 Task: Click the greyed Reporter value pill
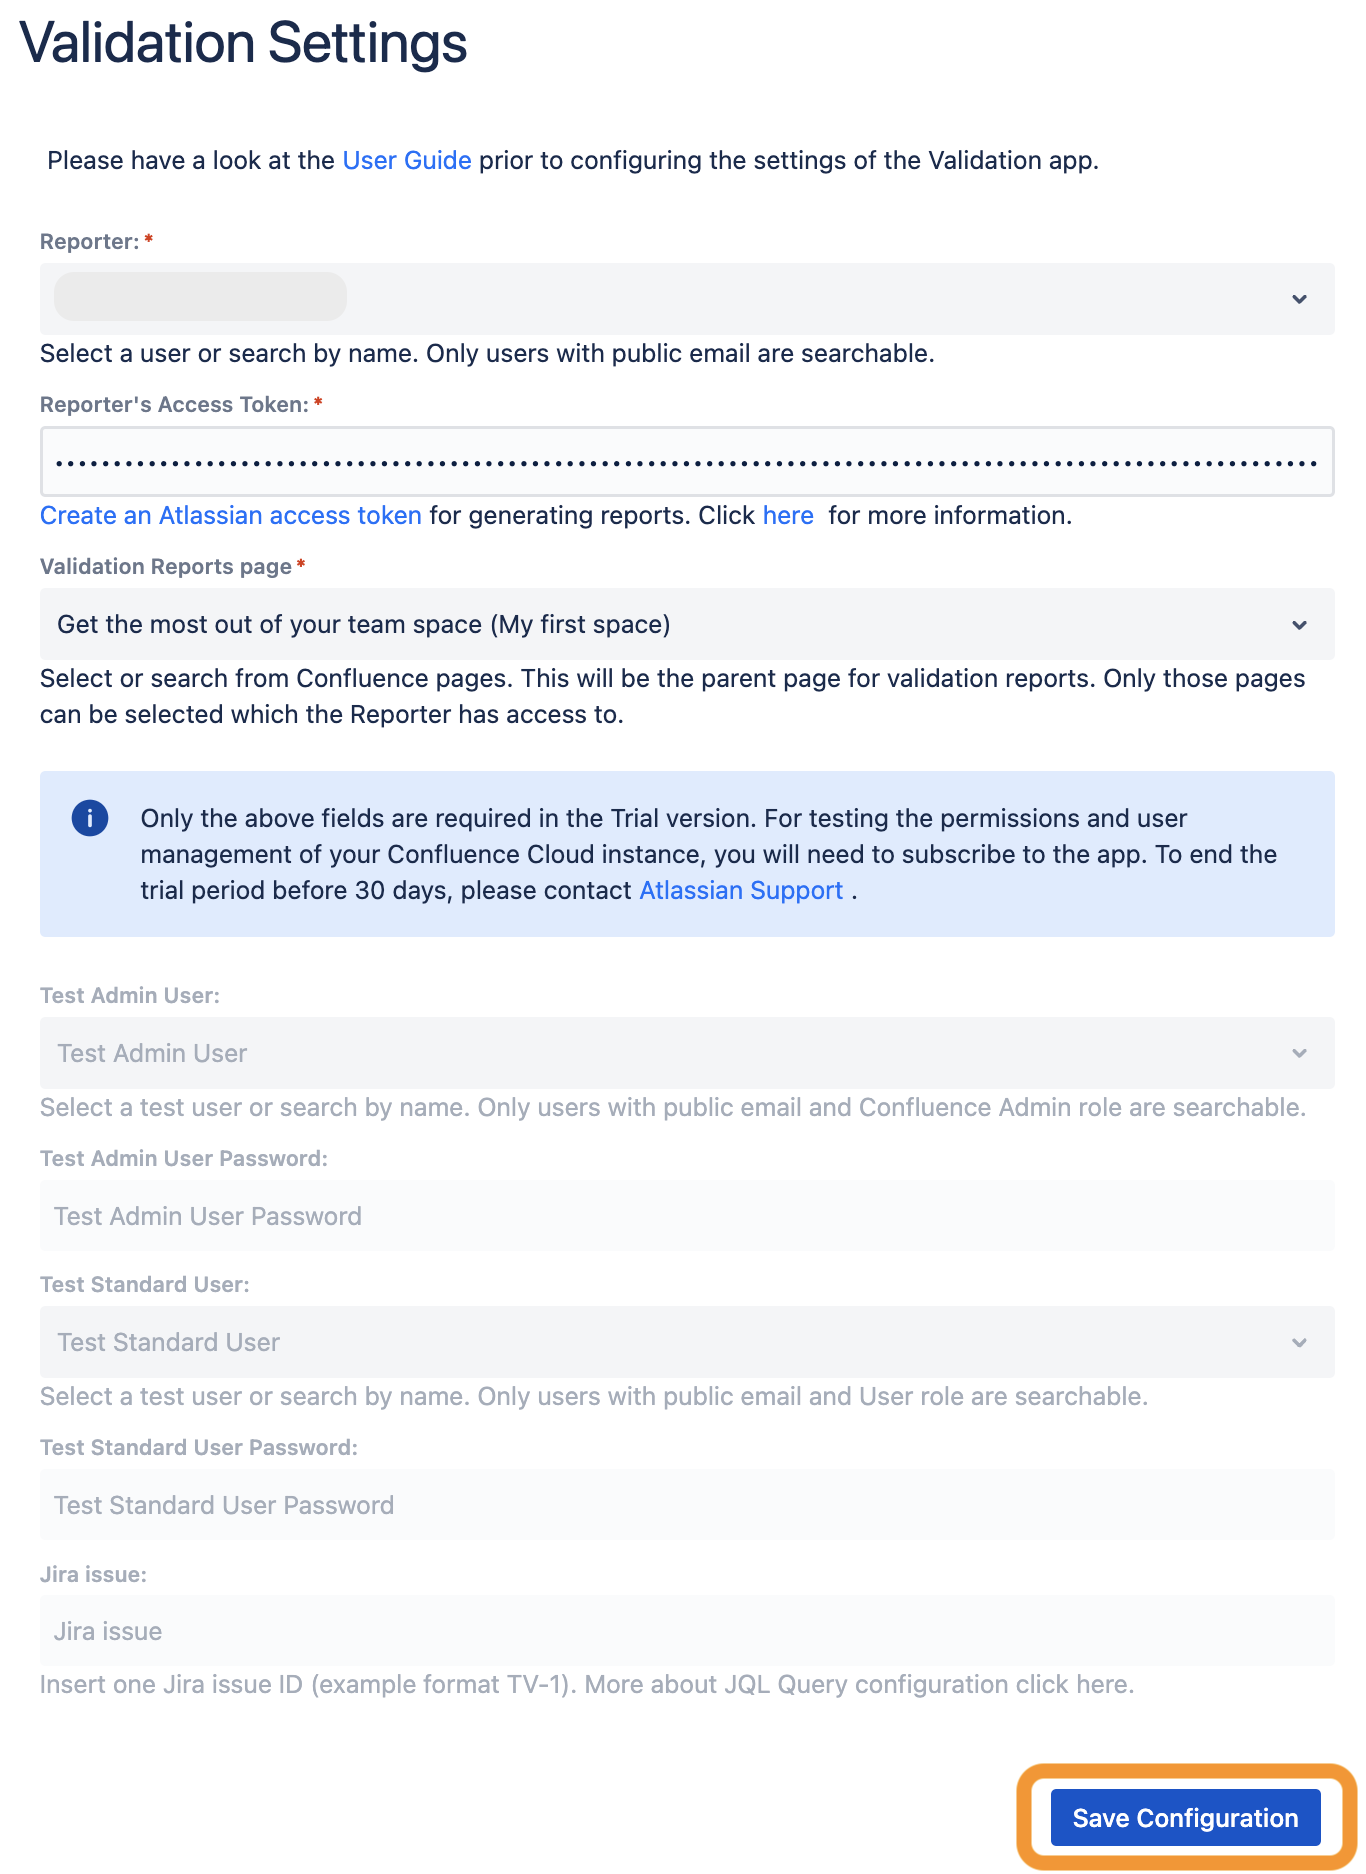tap(200, 296)
